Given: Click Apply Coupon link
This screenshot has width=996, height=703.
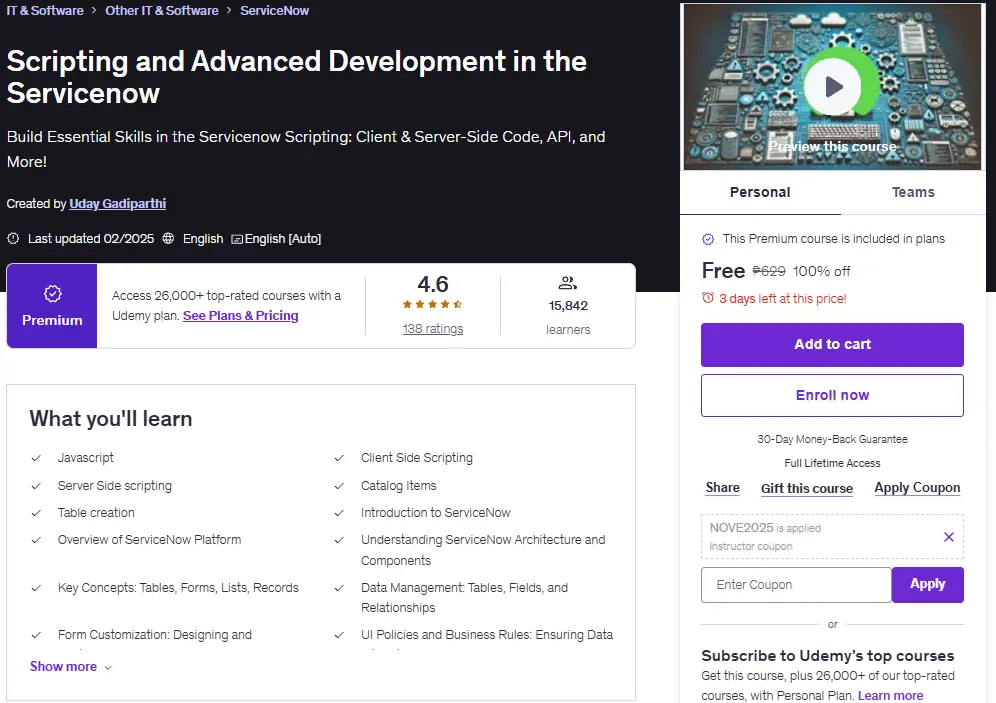Looking at the screenshot, I should (917, 488).
